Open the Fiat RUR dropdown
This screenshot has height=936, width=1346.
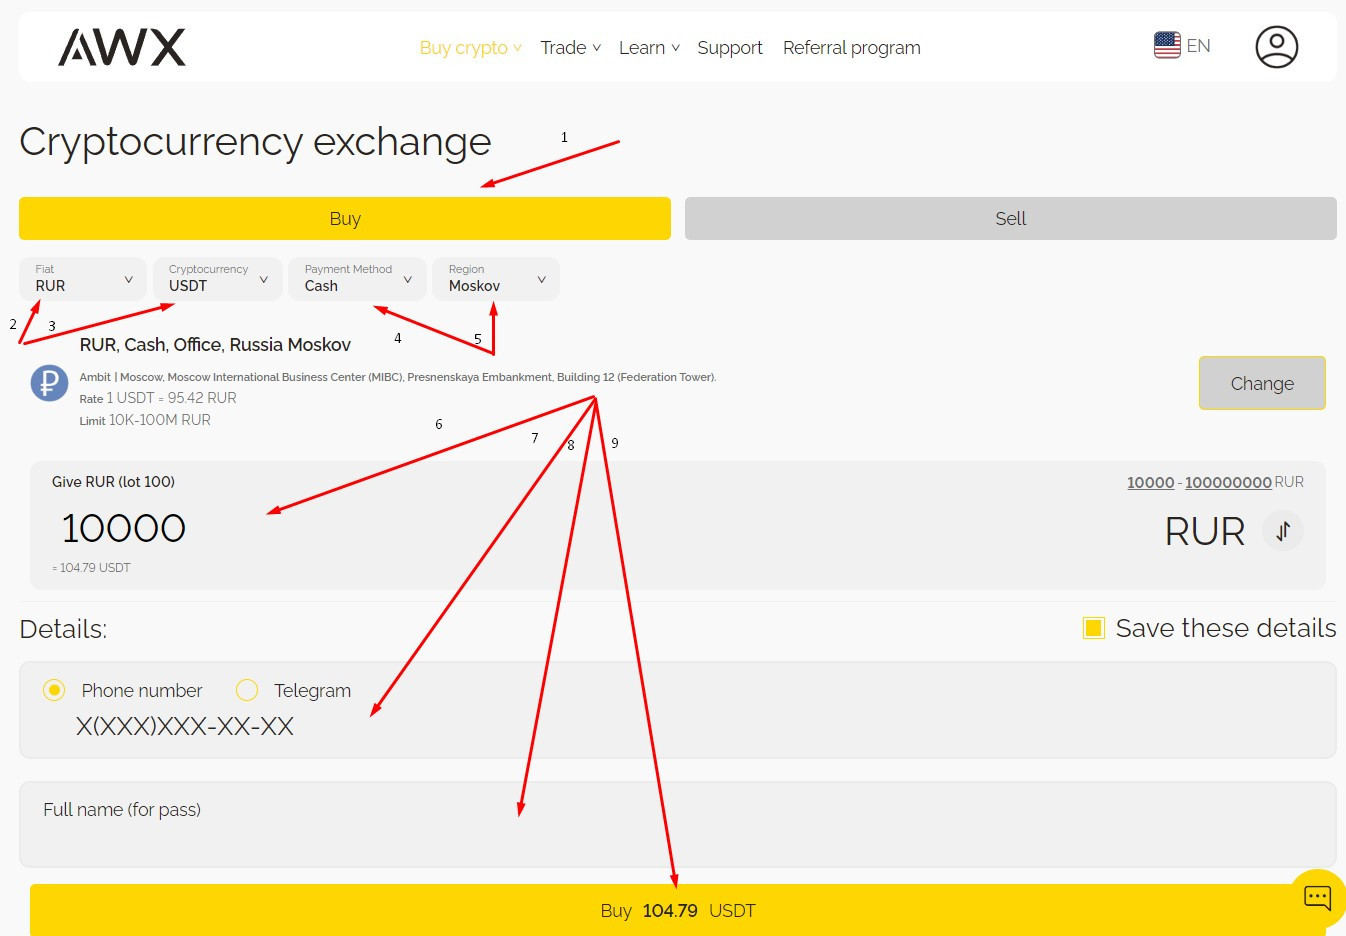tap(83, 279)
